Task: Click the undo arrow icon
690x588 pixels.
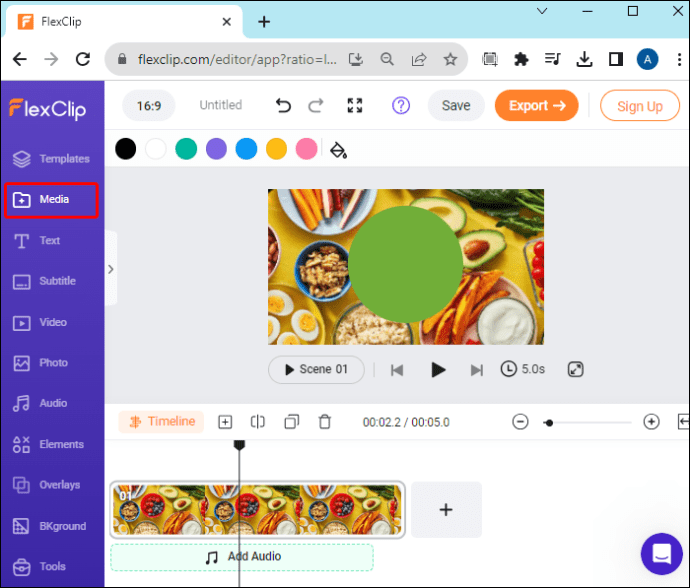Action: click(283, 106)
